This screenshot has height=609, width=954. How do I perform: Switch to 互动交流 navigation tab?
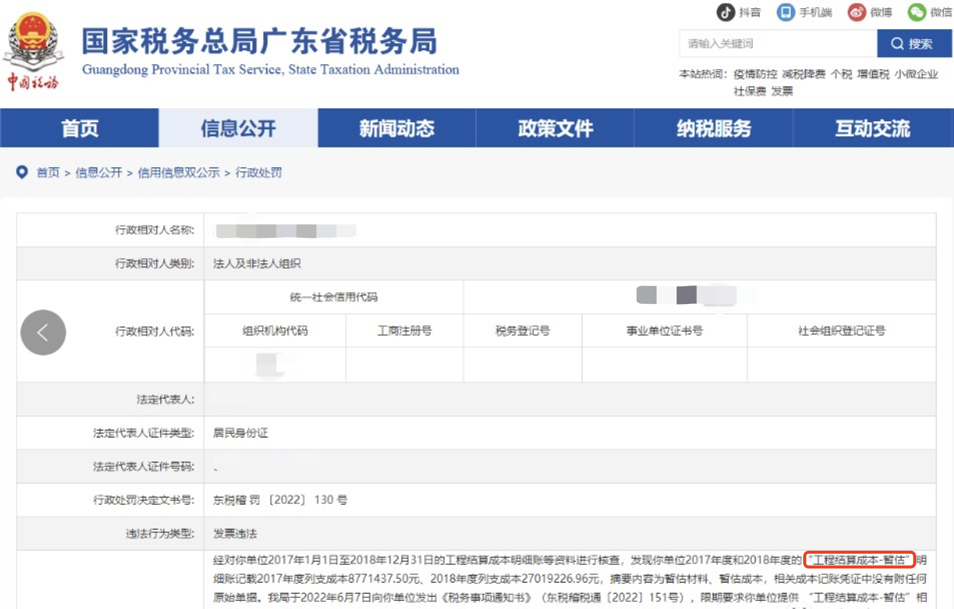[x=873, y=129]
